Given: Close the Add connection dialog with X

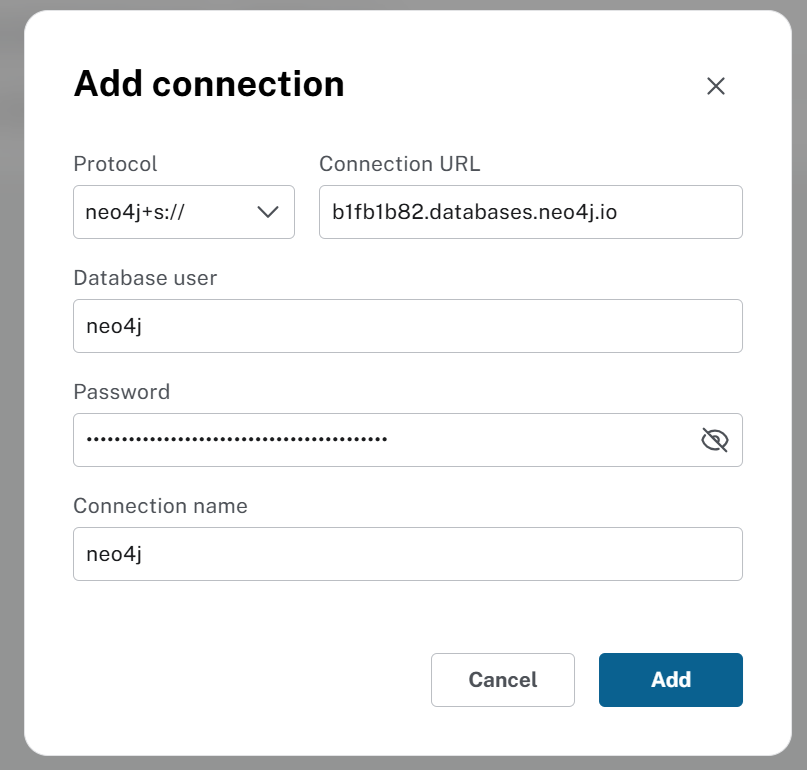Looking at the screenshot, I should tap(715, 86).
